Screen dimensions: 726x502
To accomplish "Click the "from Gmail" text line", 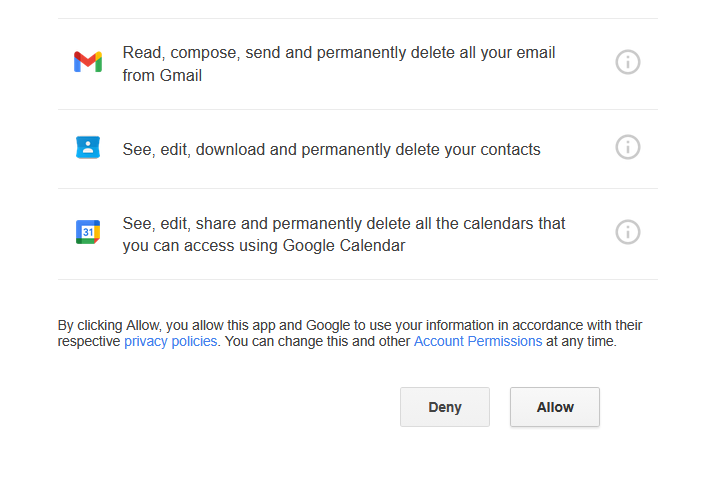I will 162,75.
